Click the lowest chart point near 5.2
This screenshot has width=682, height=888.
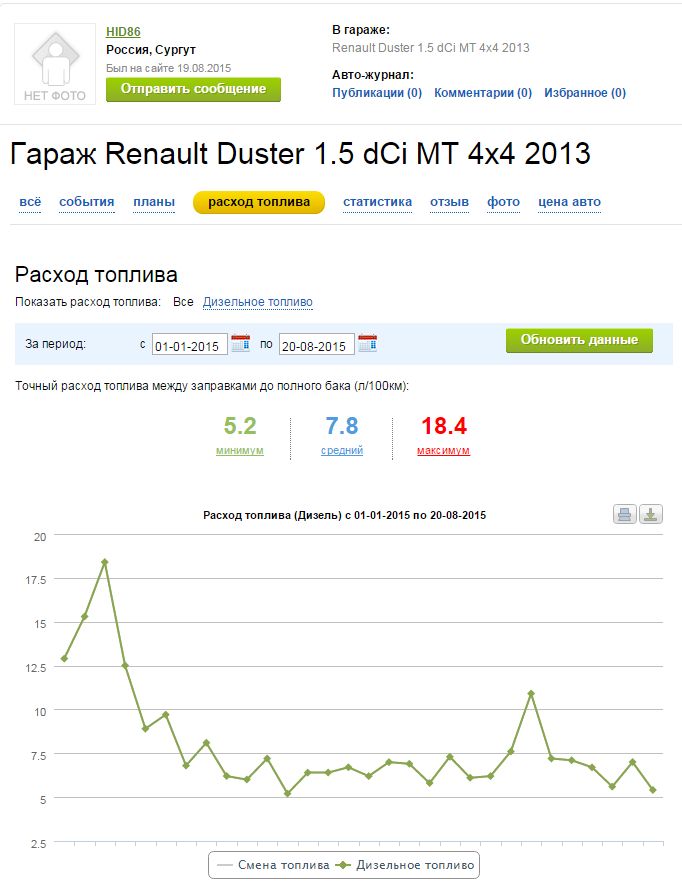click(x=287, y=793)
